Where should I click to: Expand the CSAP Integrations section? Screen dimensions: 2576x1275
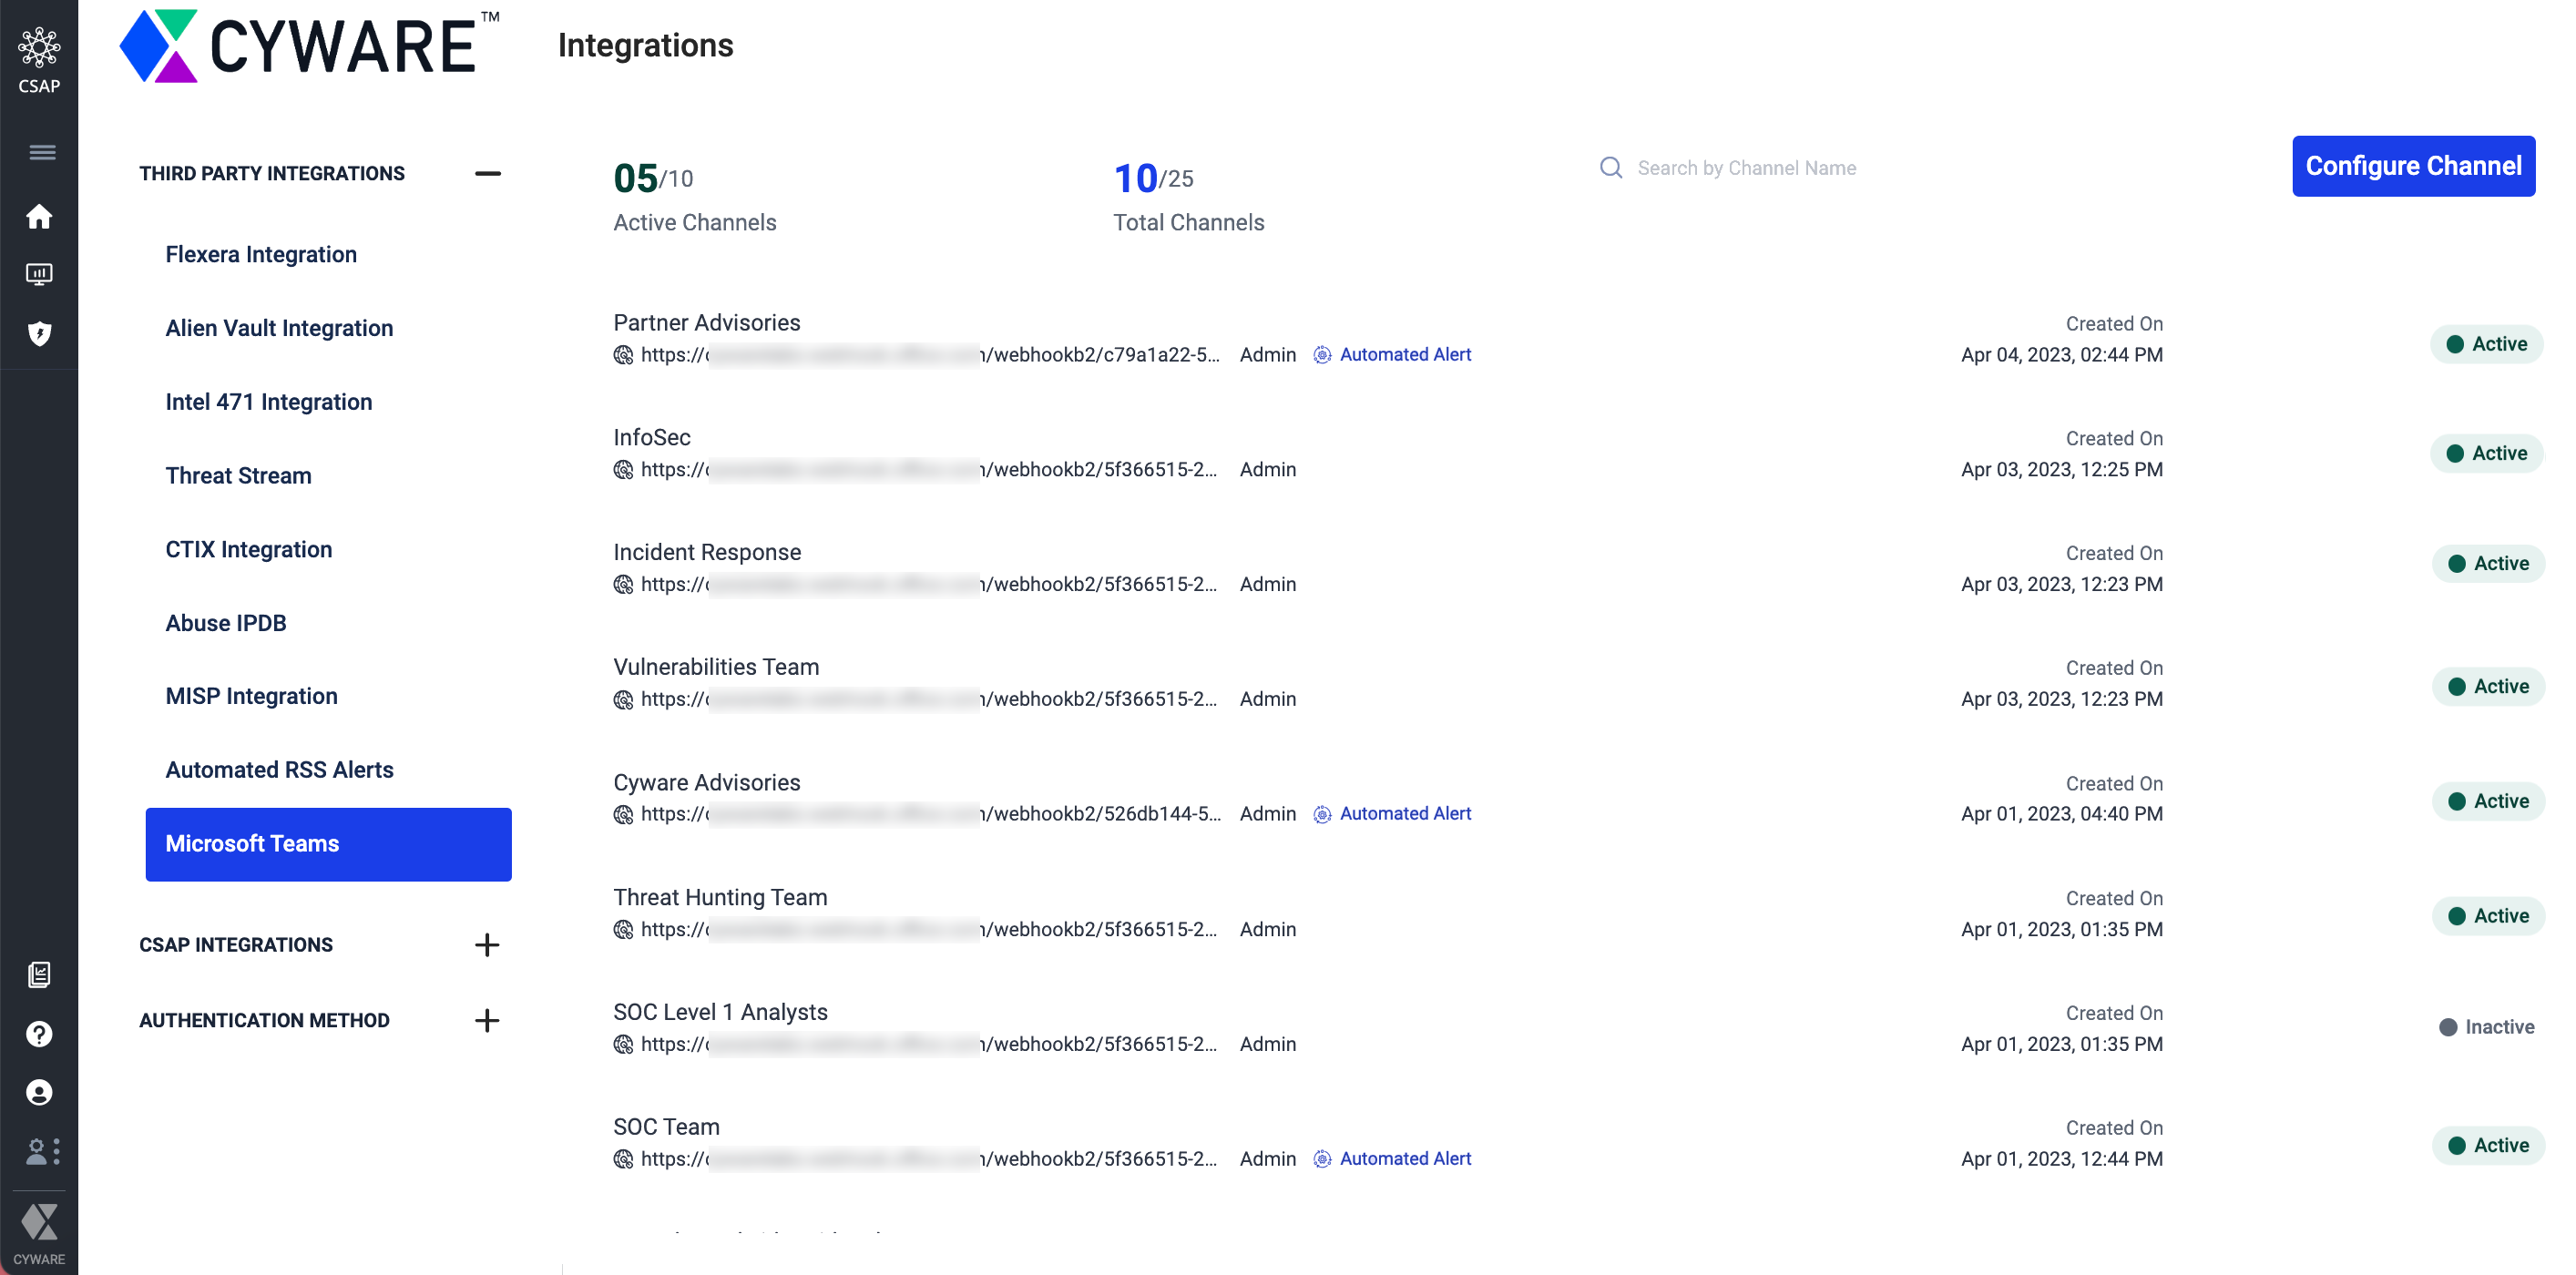487,944
